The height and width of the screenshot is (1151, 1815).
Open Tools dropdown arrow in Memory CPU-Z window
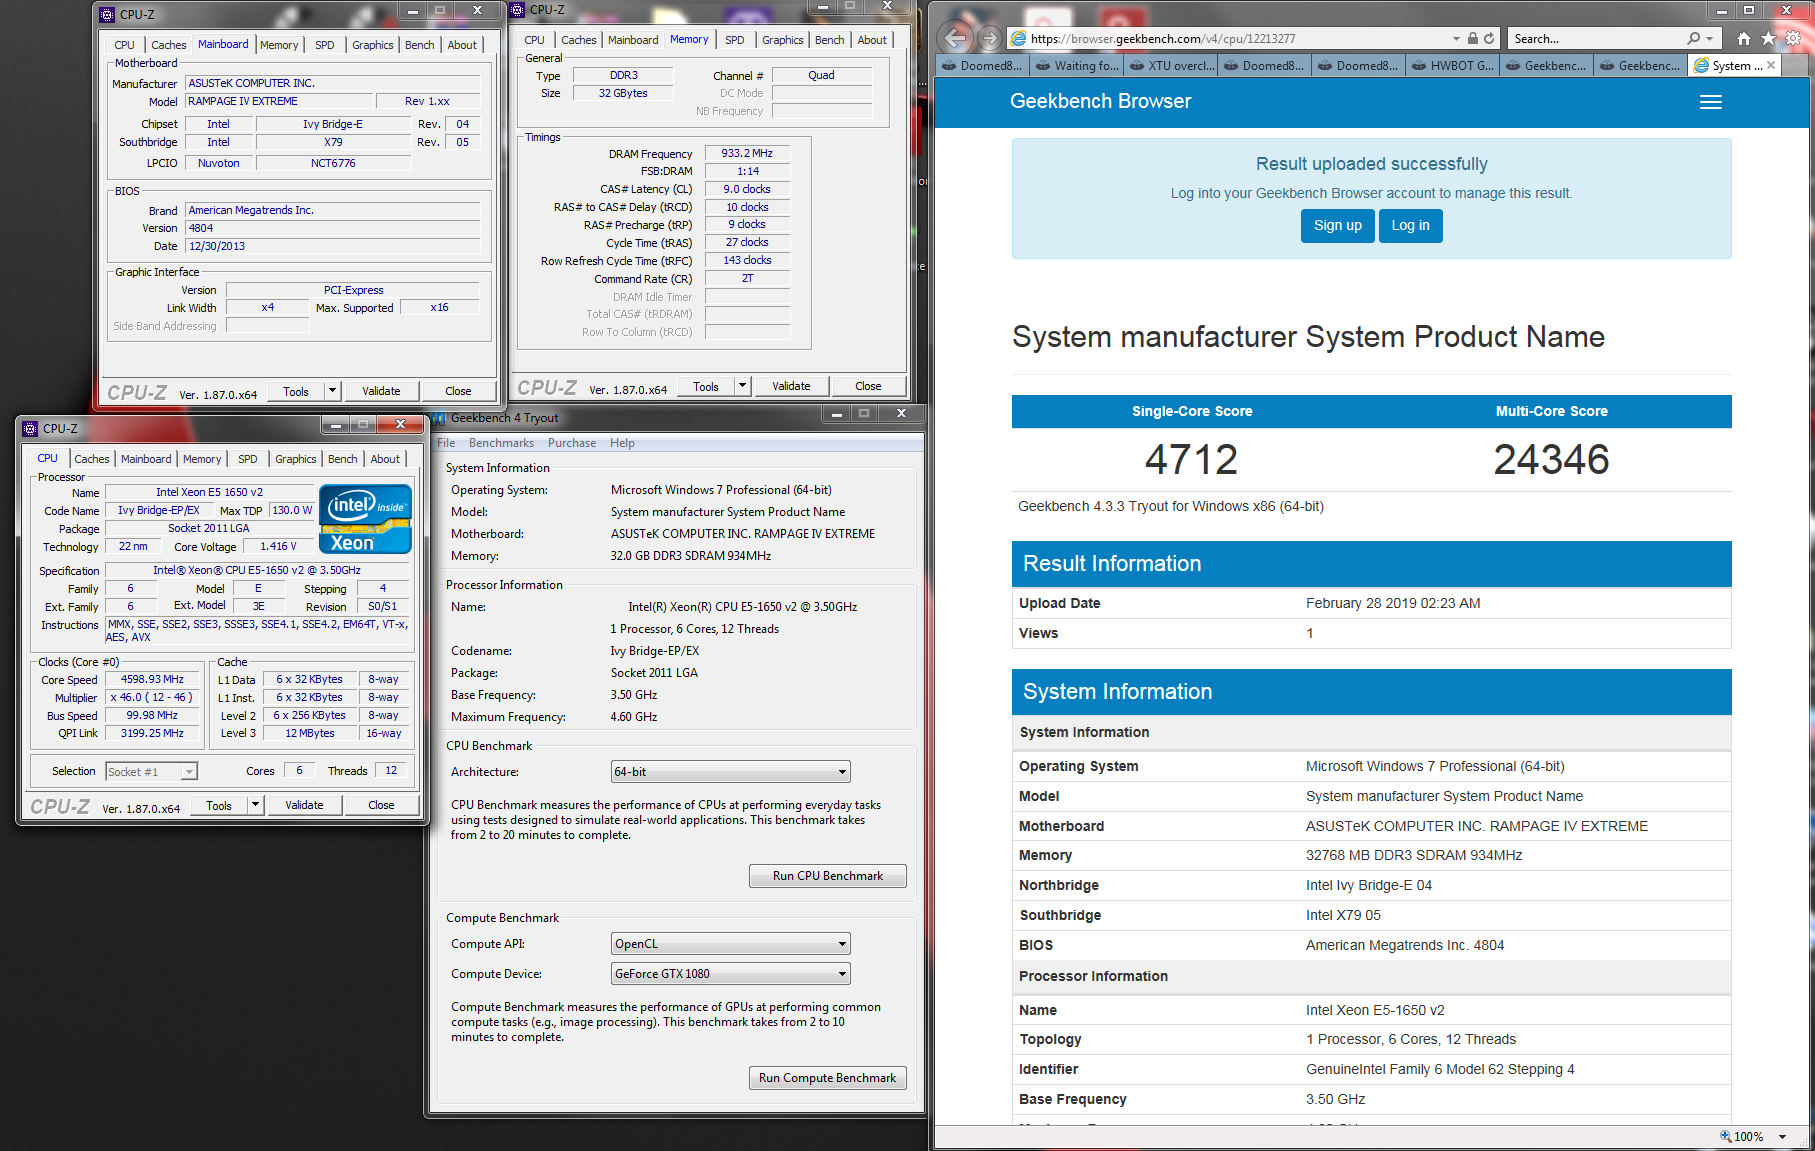(x=743, y=386)
